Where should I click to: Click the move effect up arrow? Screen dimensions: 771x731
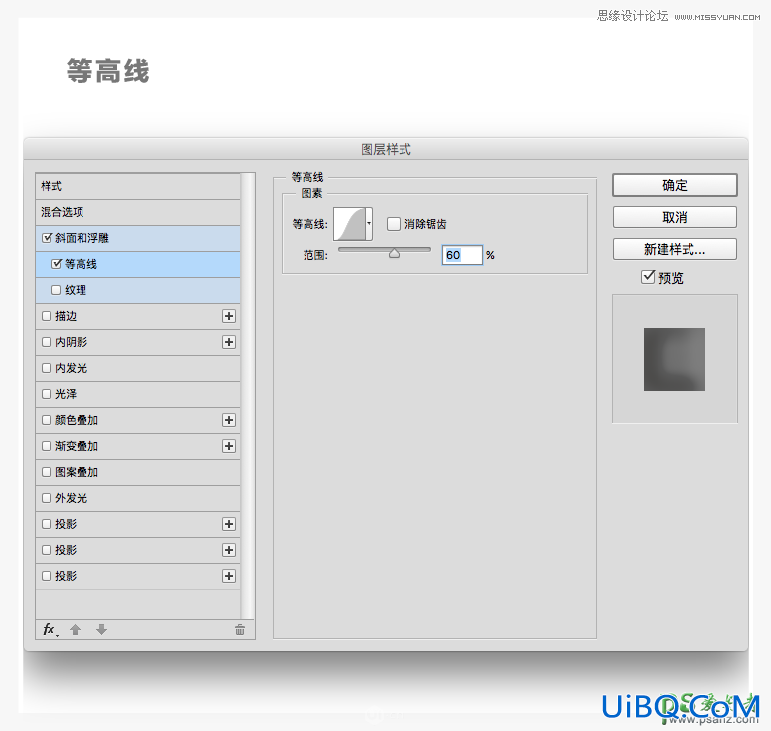pos(75,630)
